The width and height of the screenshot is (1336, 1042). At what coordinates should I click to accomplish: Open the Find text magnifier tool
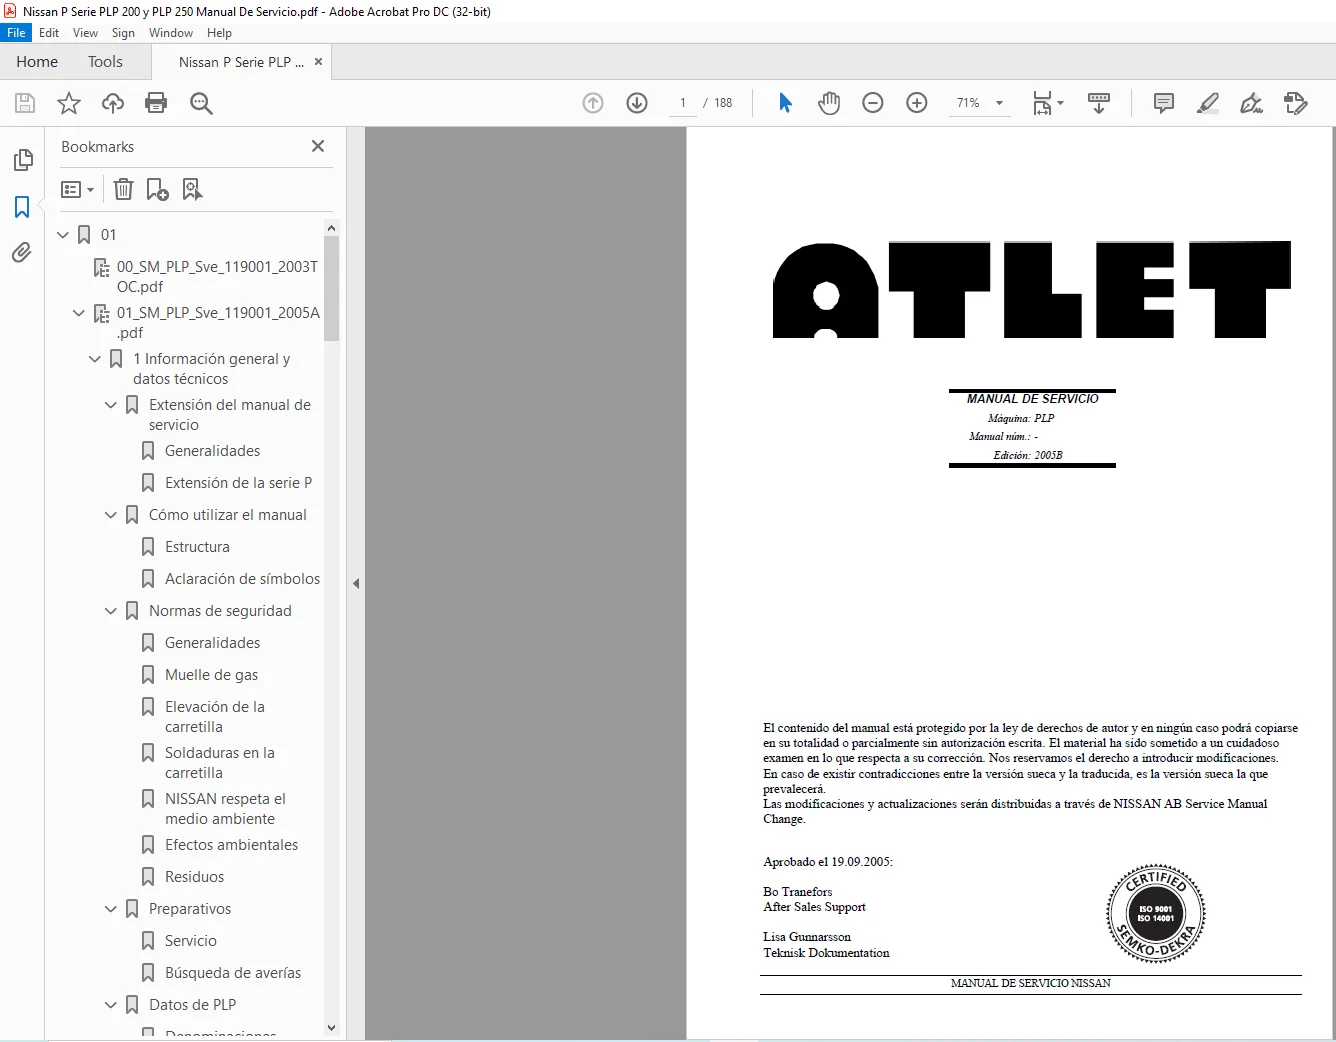(201, 103)
